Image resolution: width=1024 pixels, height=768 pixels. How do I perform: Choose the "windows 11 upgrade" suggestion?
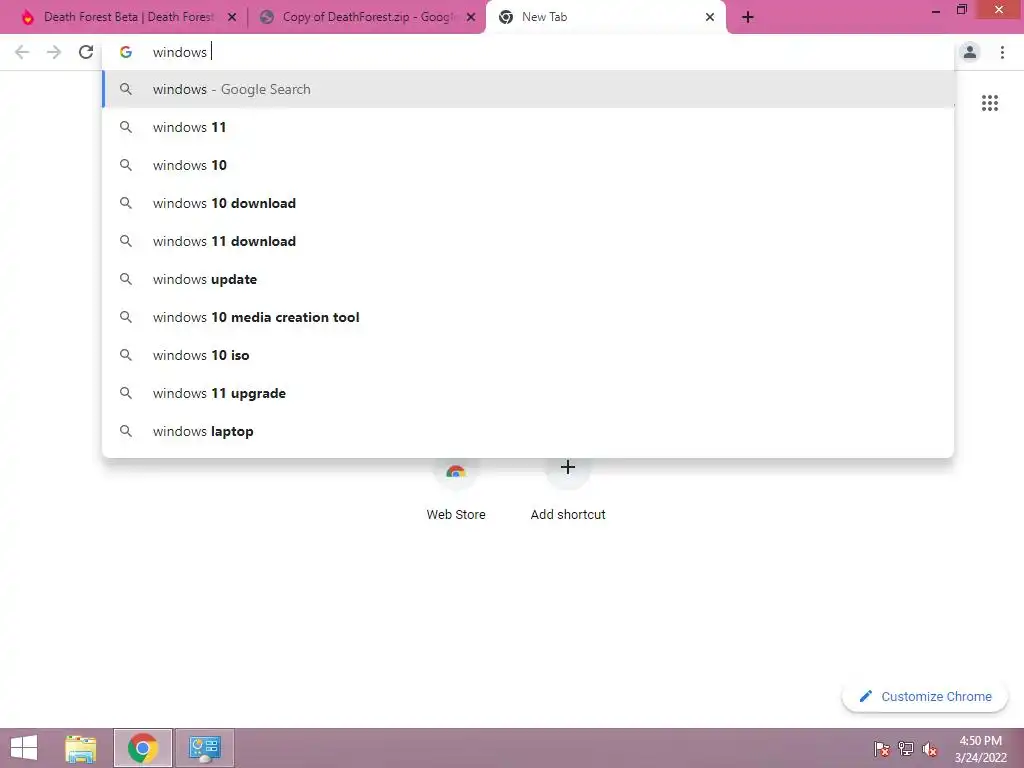point(528,393)
